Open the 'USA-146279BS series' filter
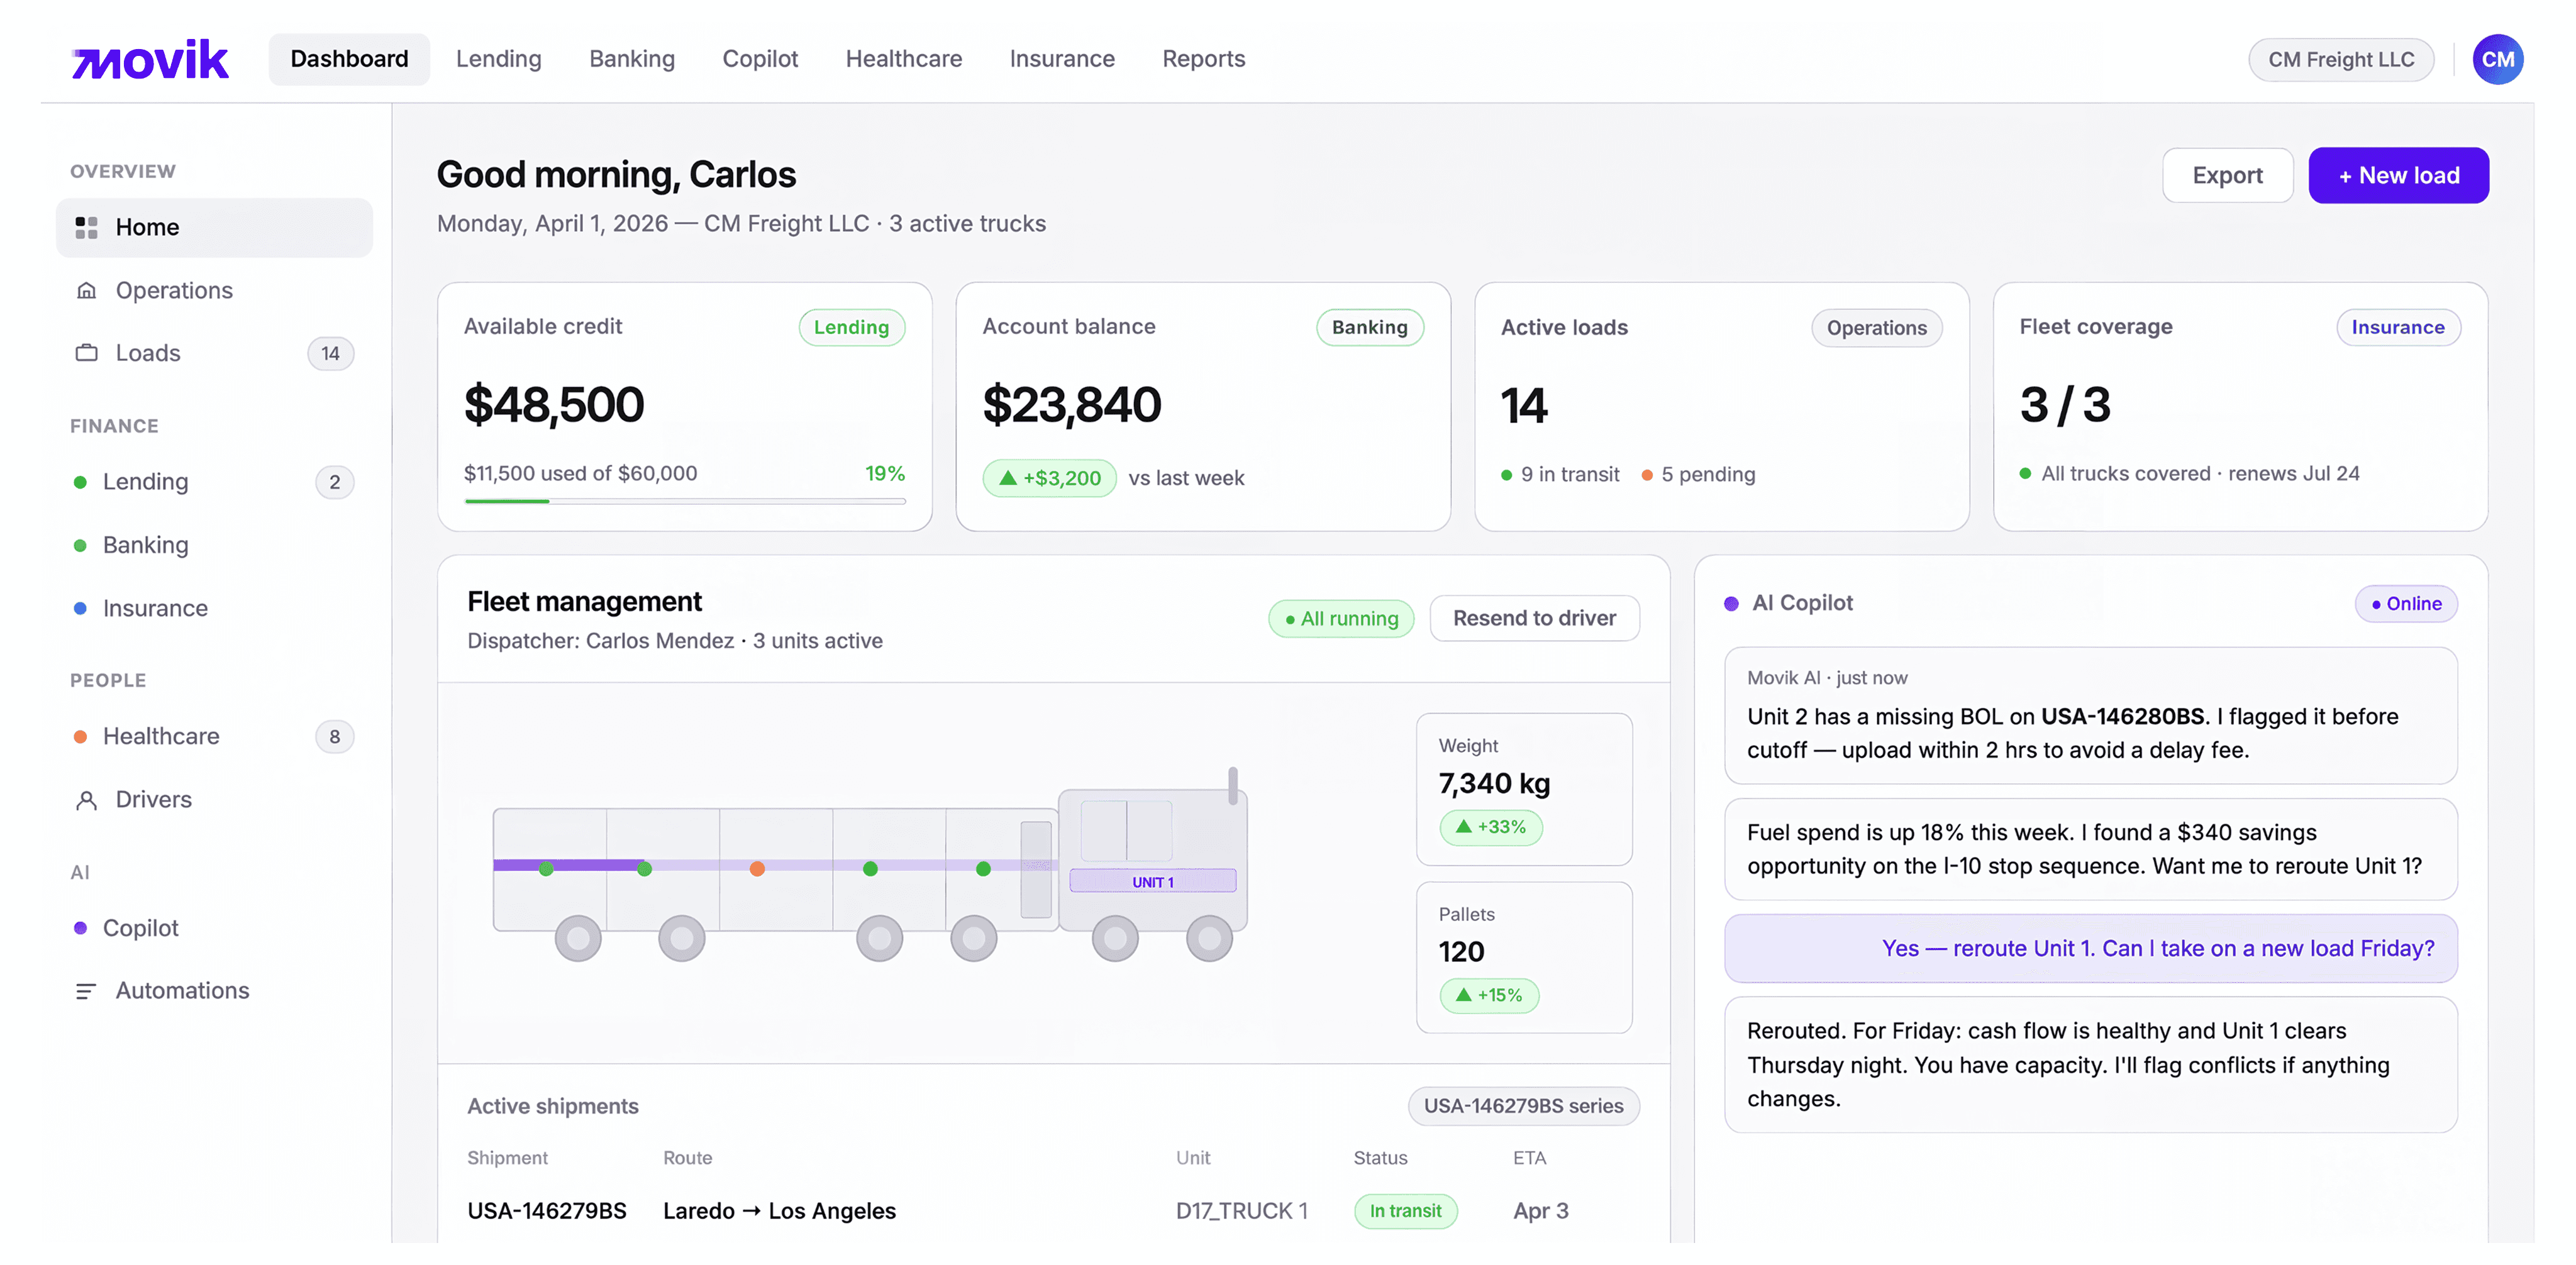The height and width of the screenshot is (1265, 2576). [1522, 1106]
